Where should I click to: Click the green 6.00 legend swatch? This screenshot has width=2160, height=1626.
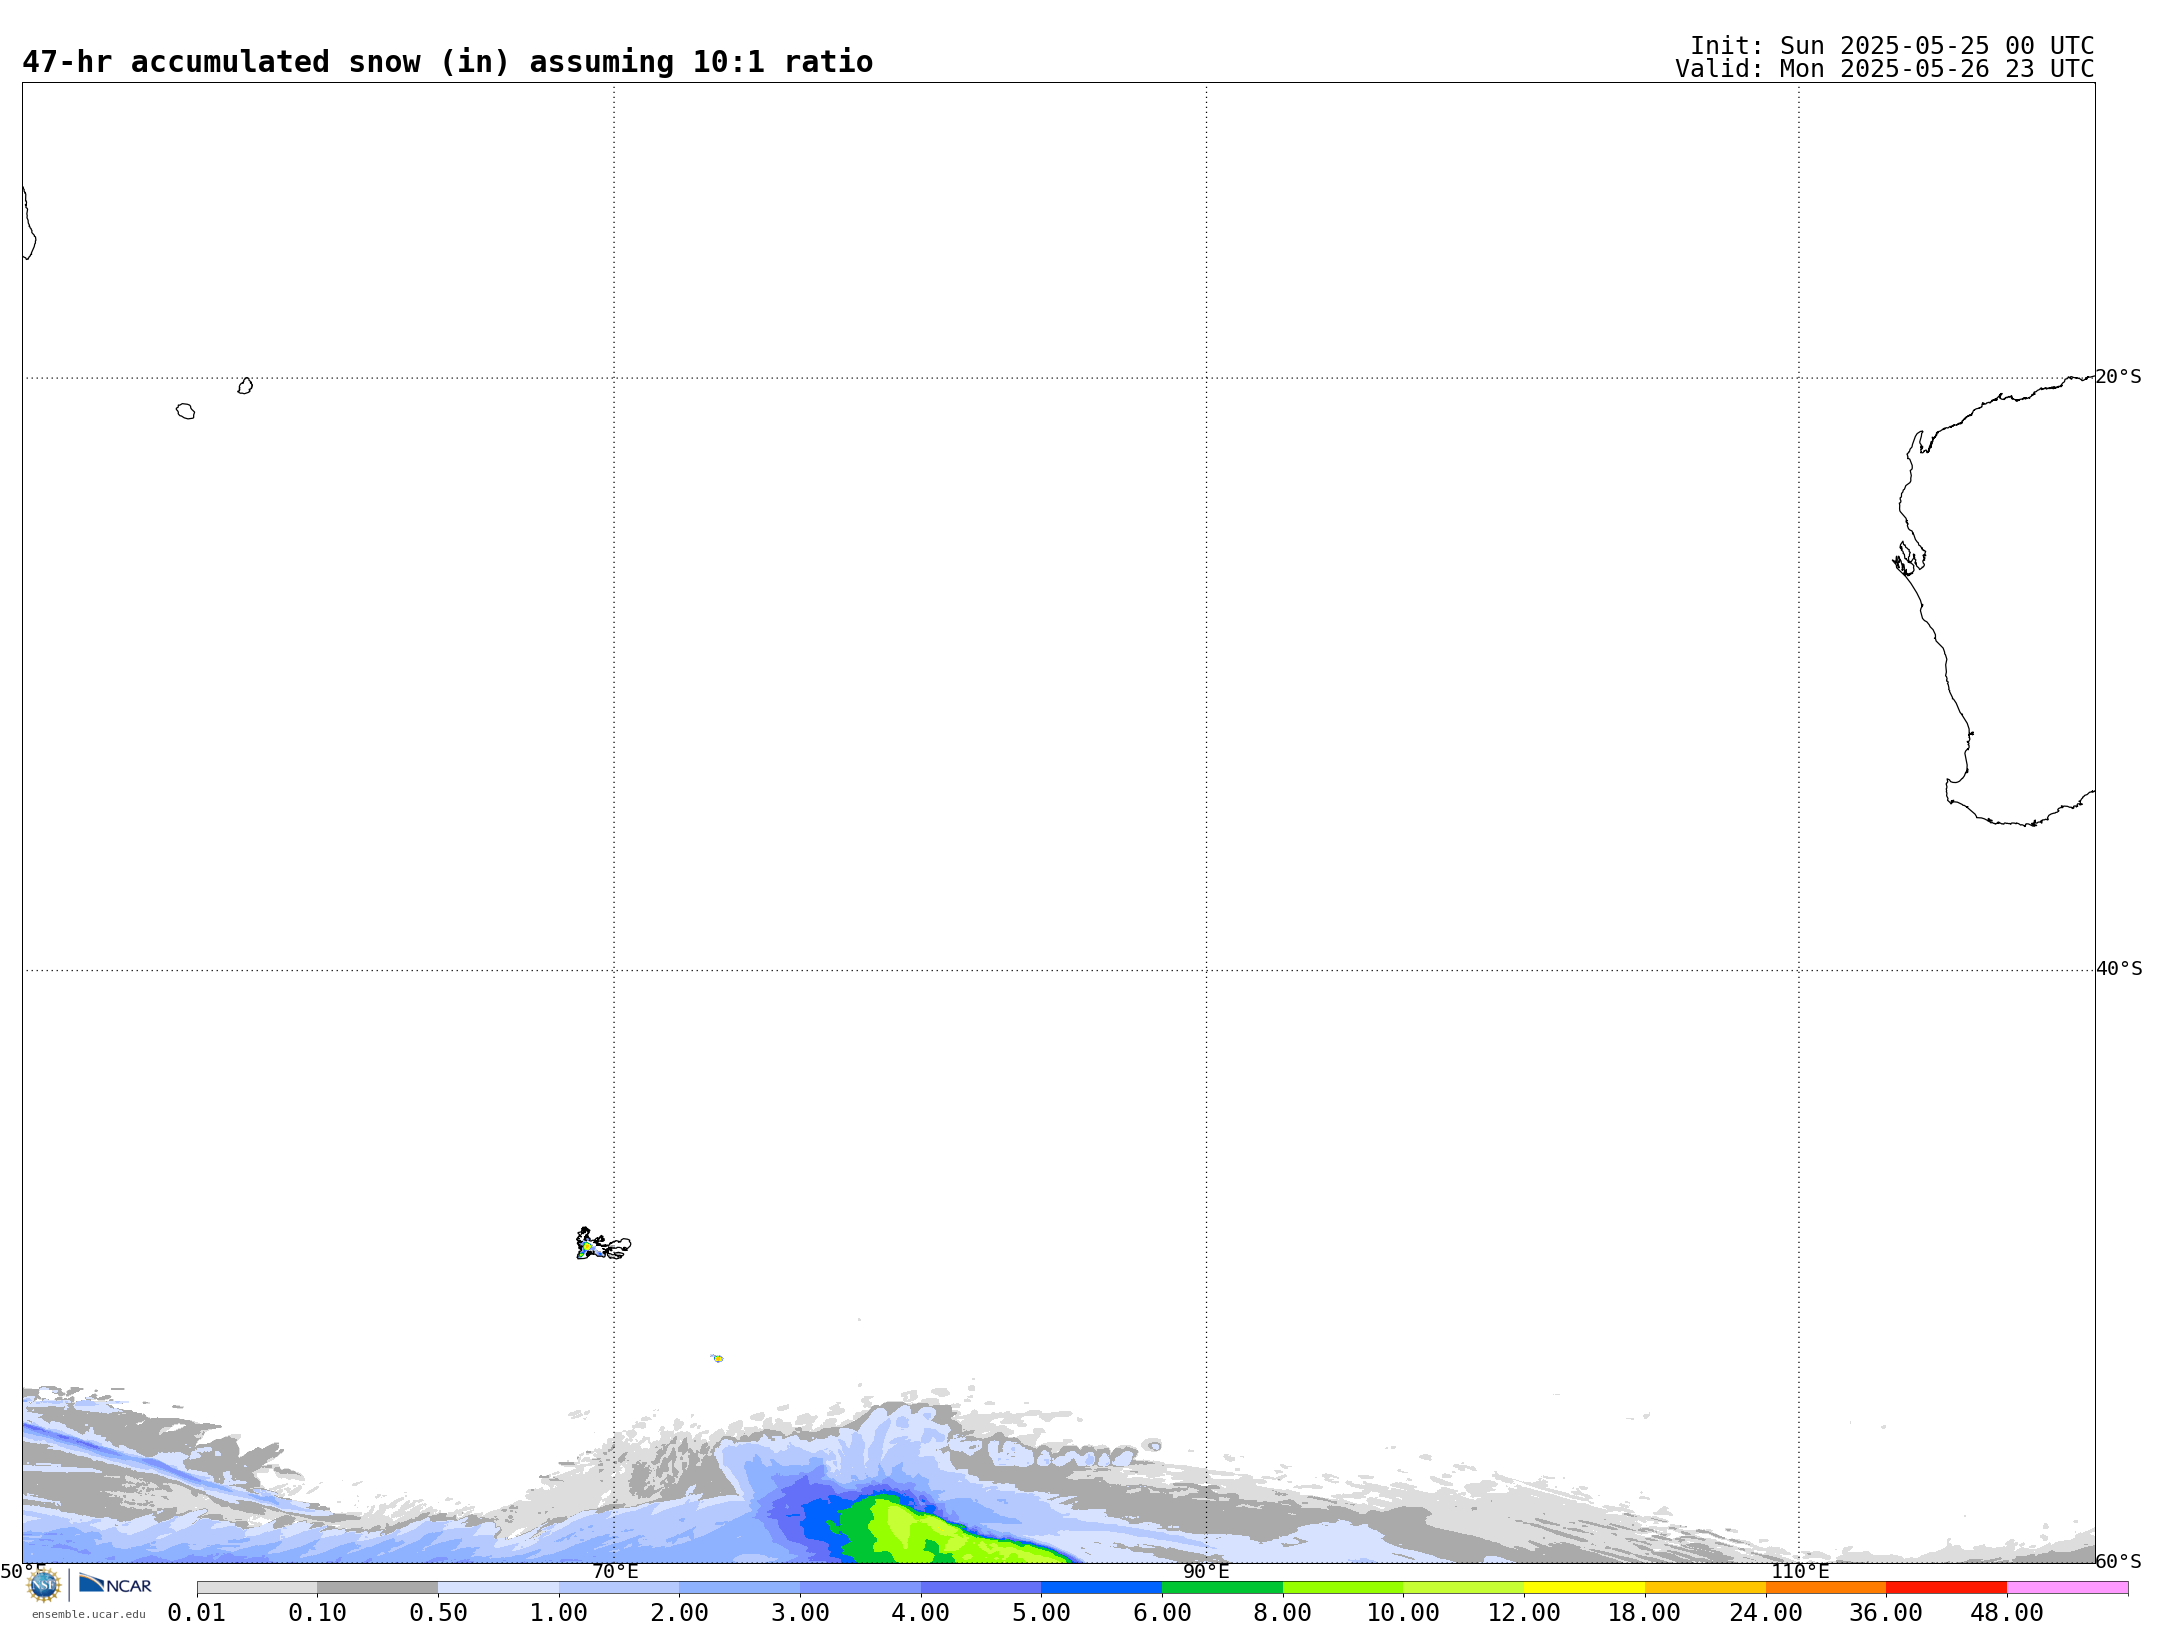click(x=1222, y=1588)
